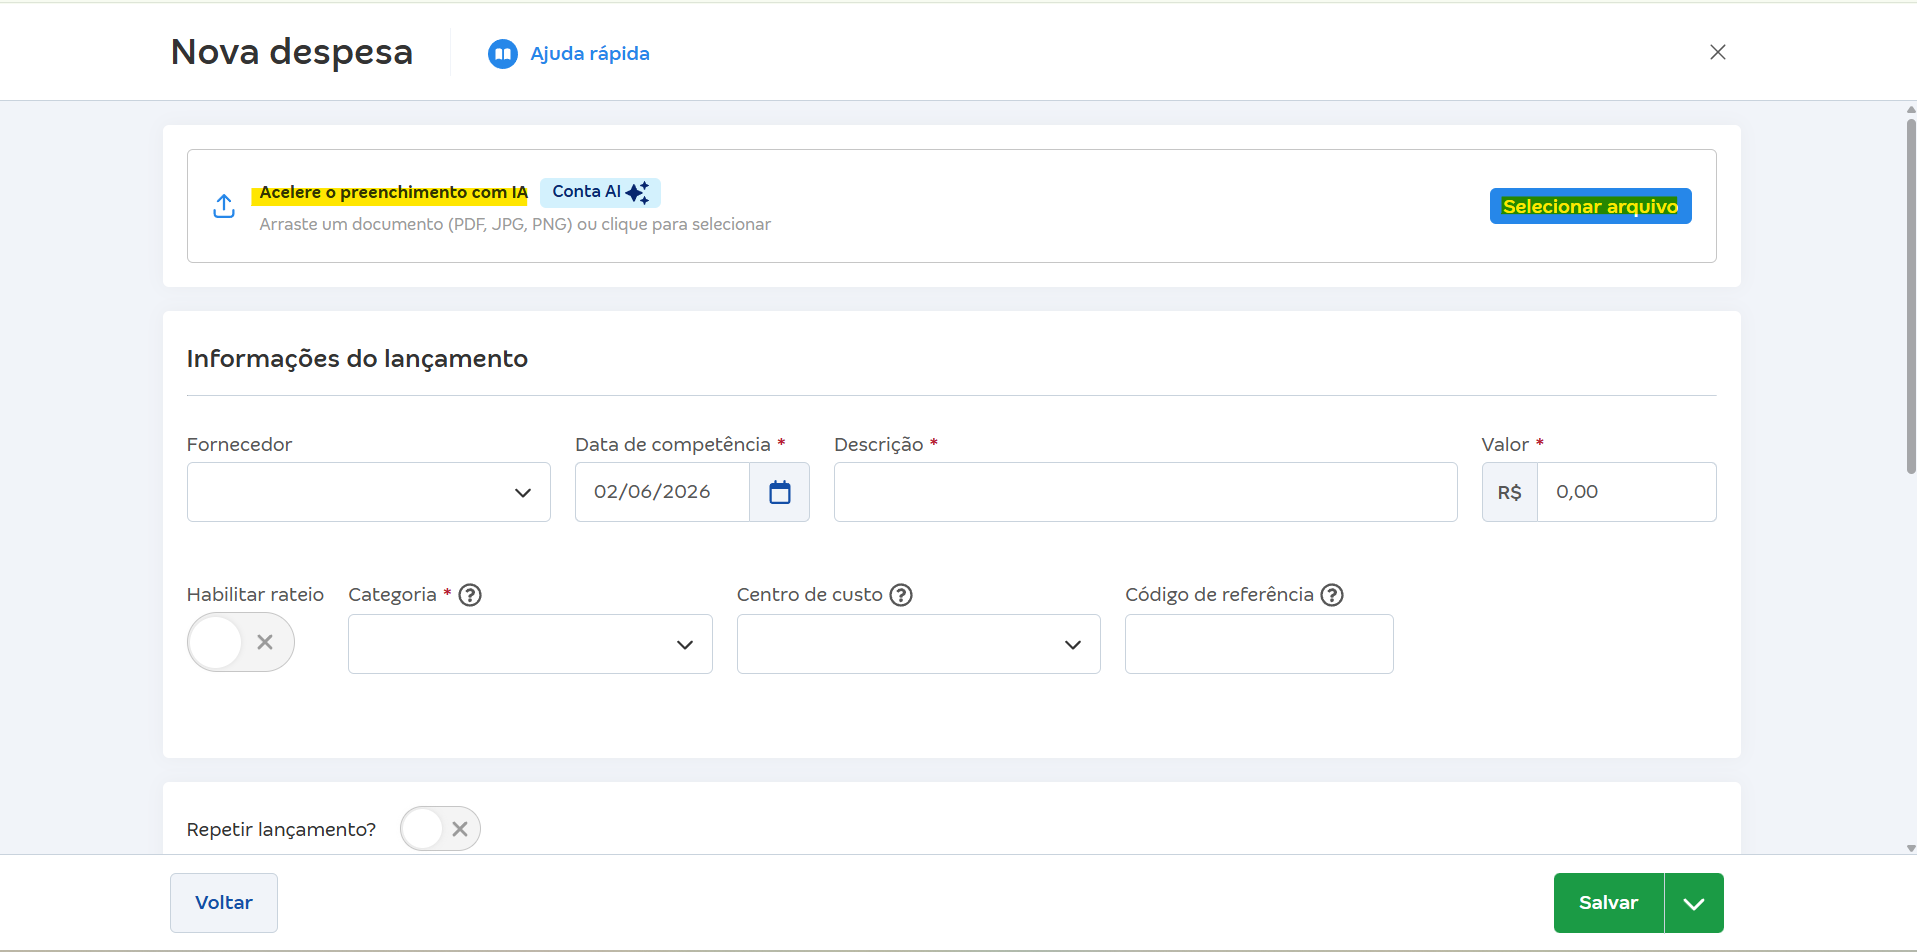Click the vertical scrollbar thumb

[x=1911, y=295]
